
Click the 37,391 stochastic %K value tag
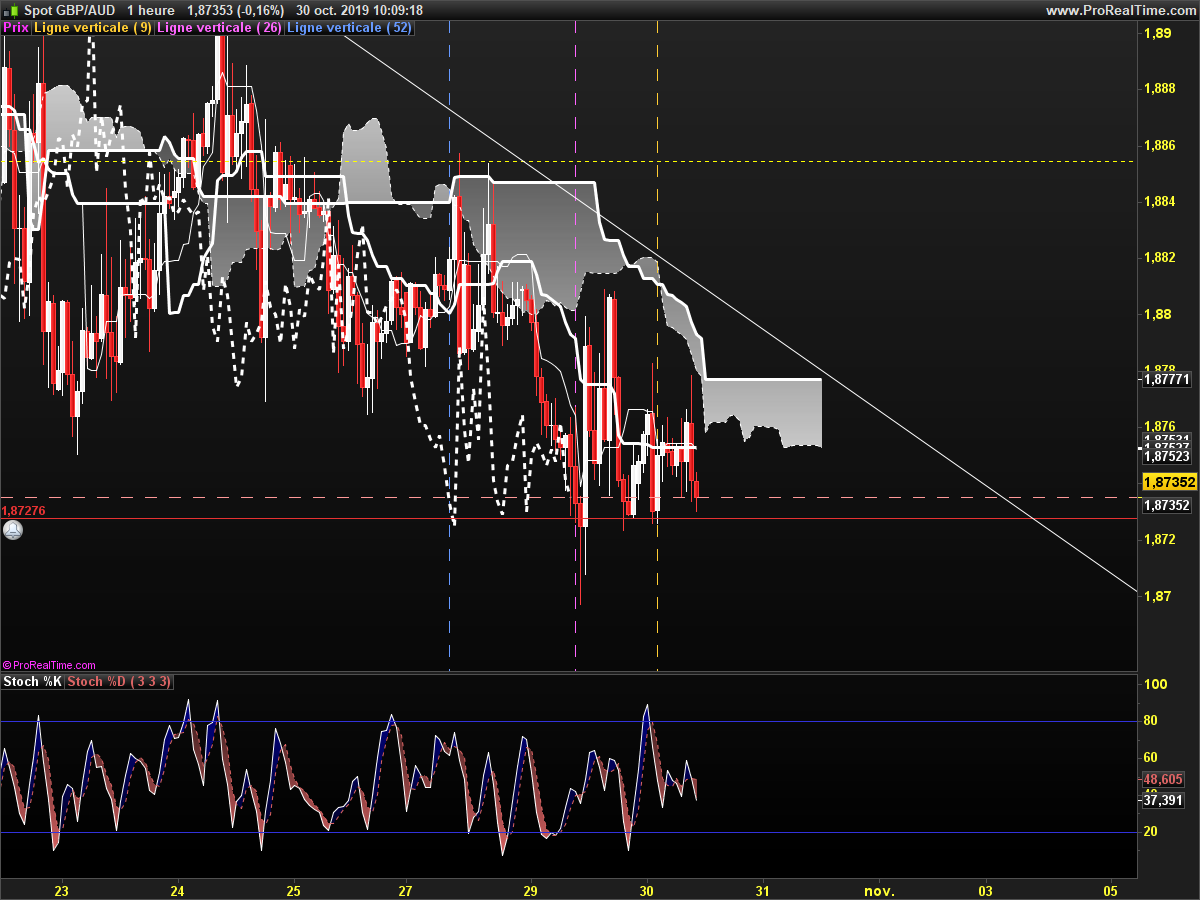click(1163, 800)
